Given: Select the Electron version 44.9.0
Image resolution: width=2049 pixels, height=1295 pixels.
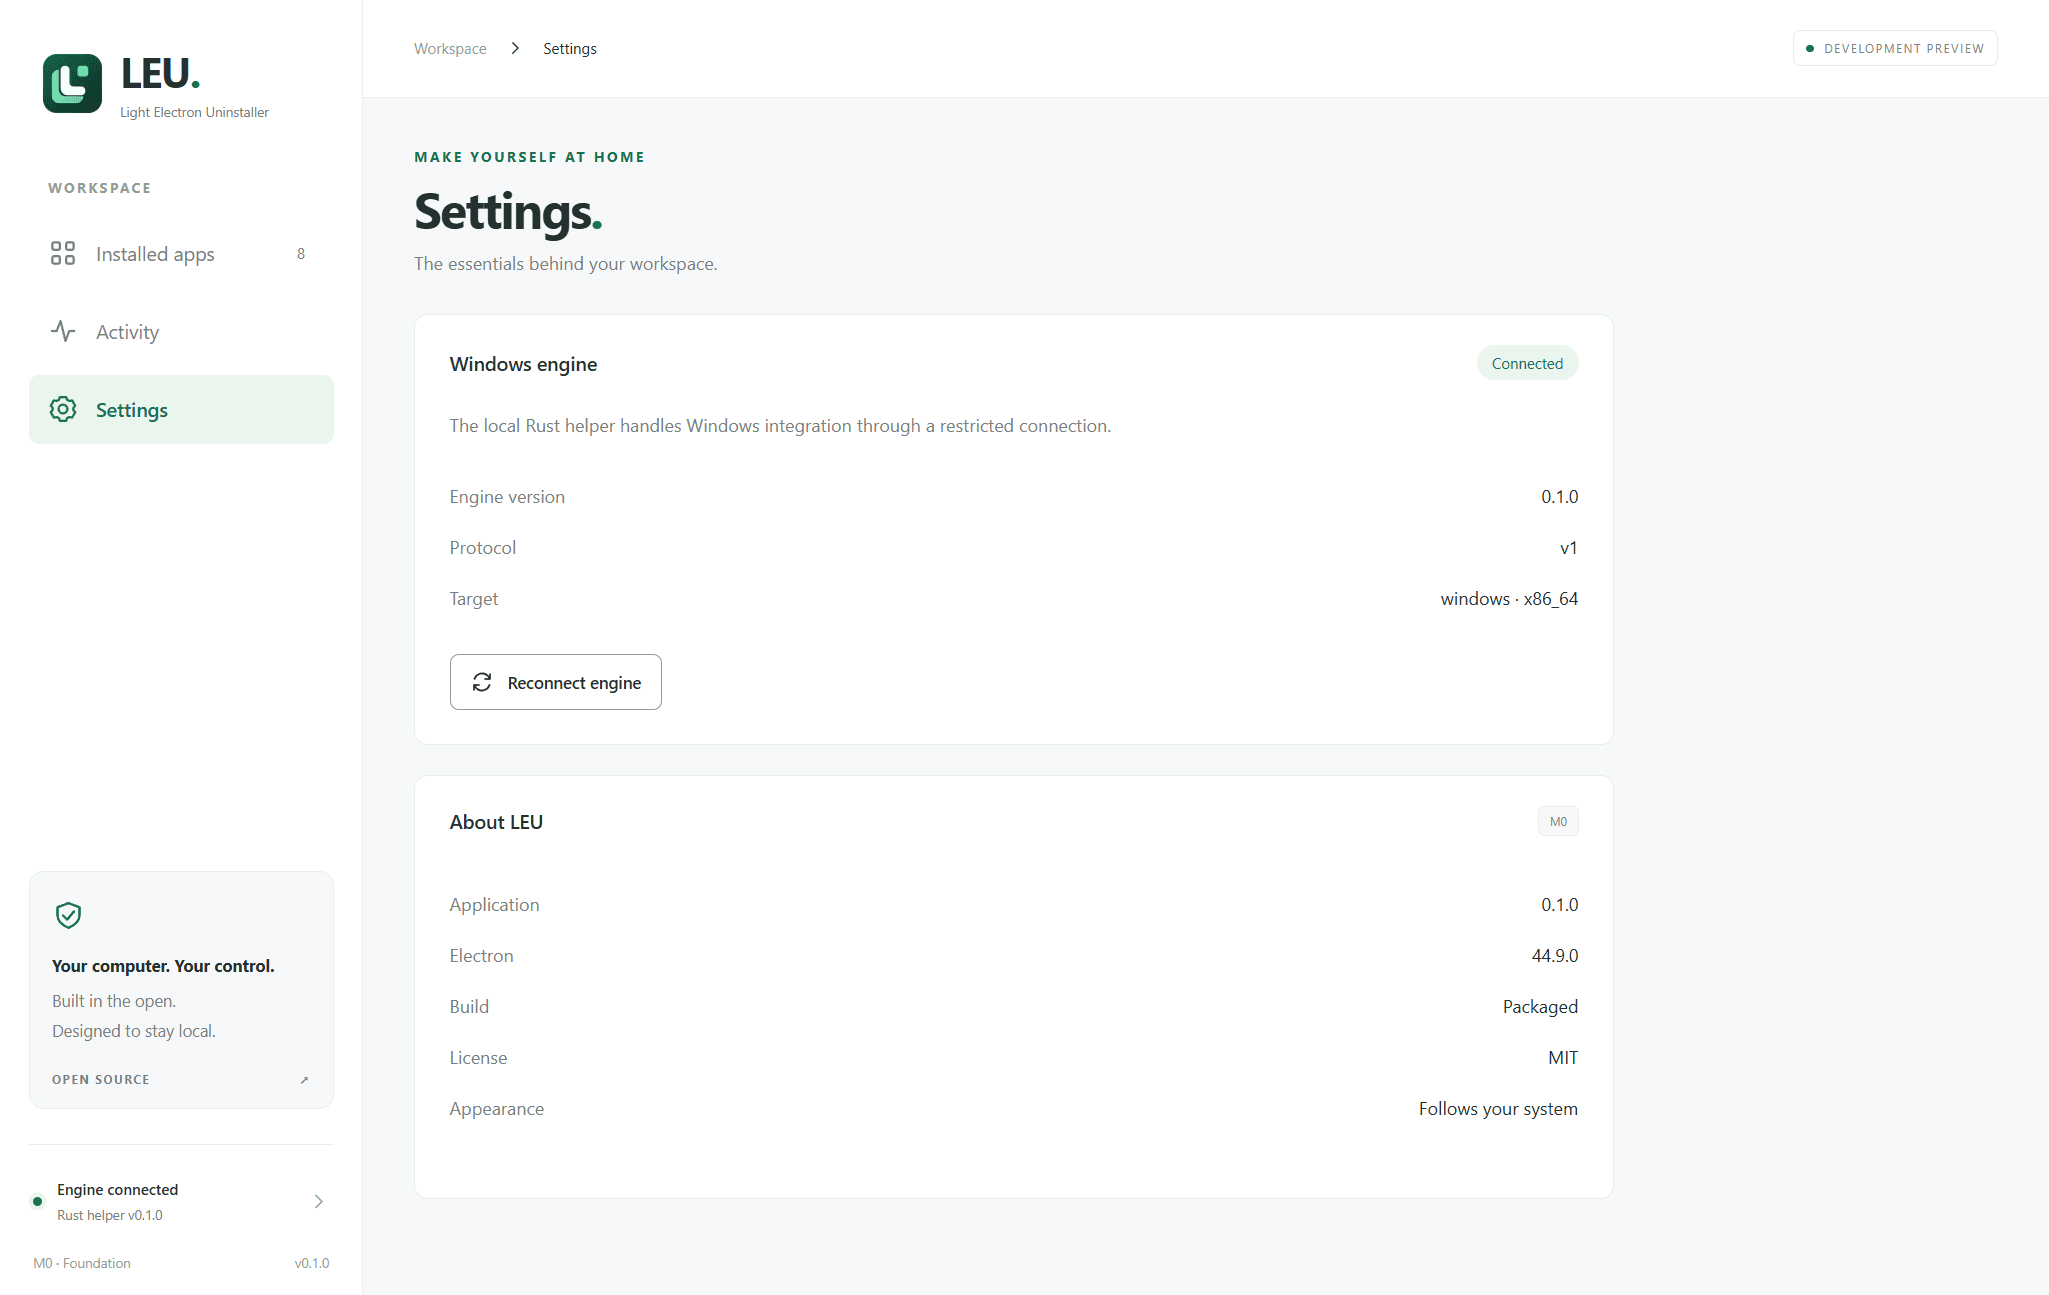Looking at the screenshot, I should [x=1555, y=955].
